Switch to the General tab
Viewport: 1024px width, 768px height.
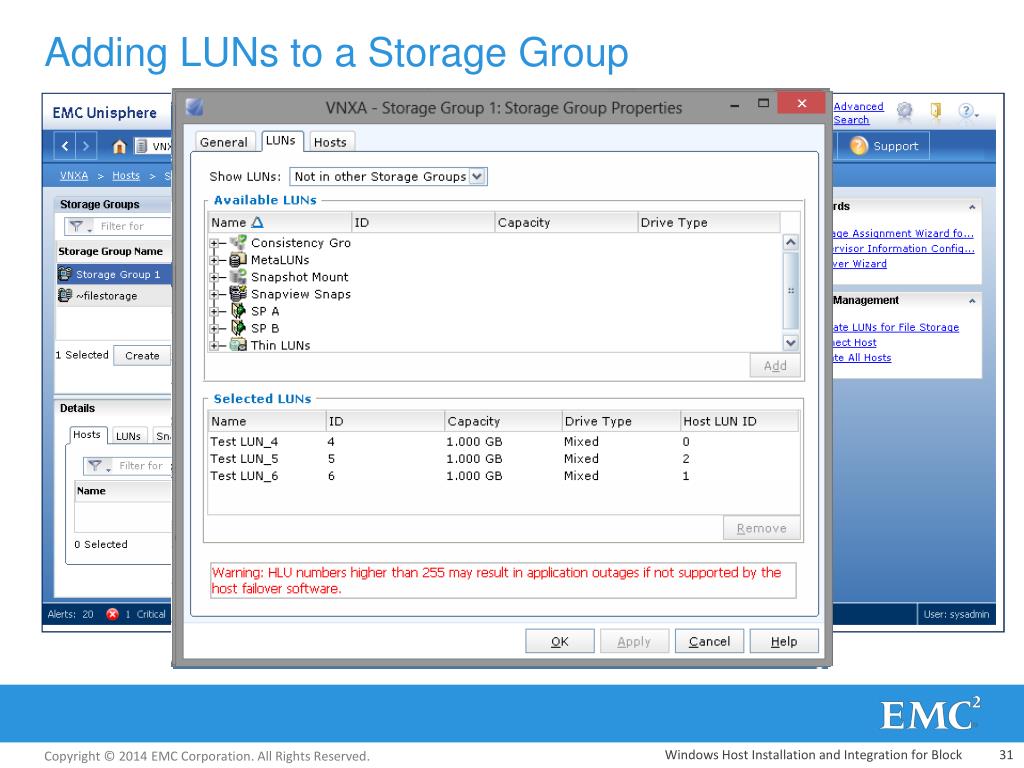click(224, 142)
